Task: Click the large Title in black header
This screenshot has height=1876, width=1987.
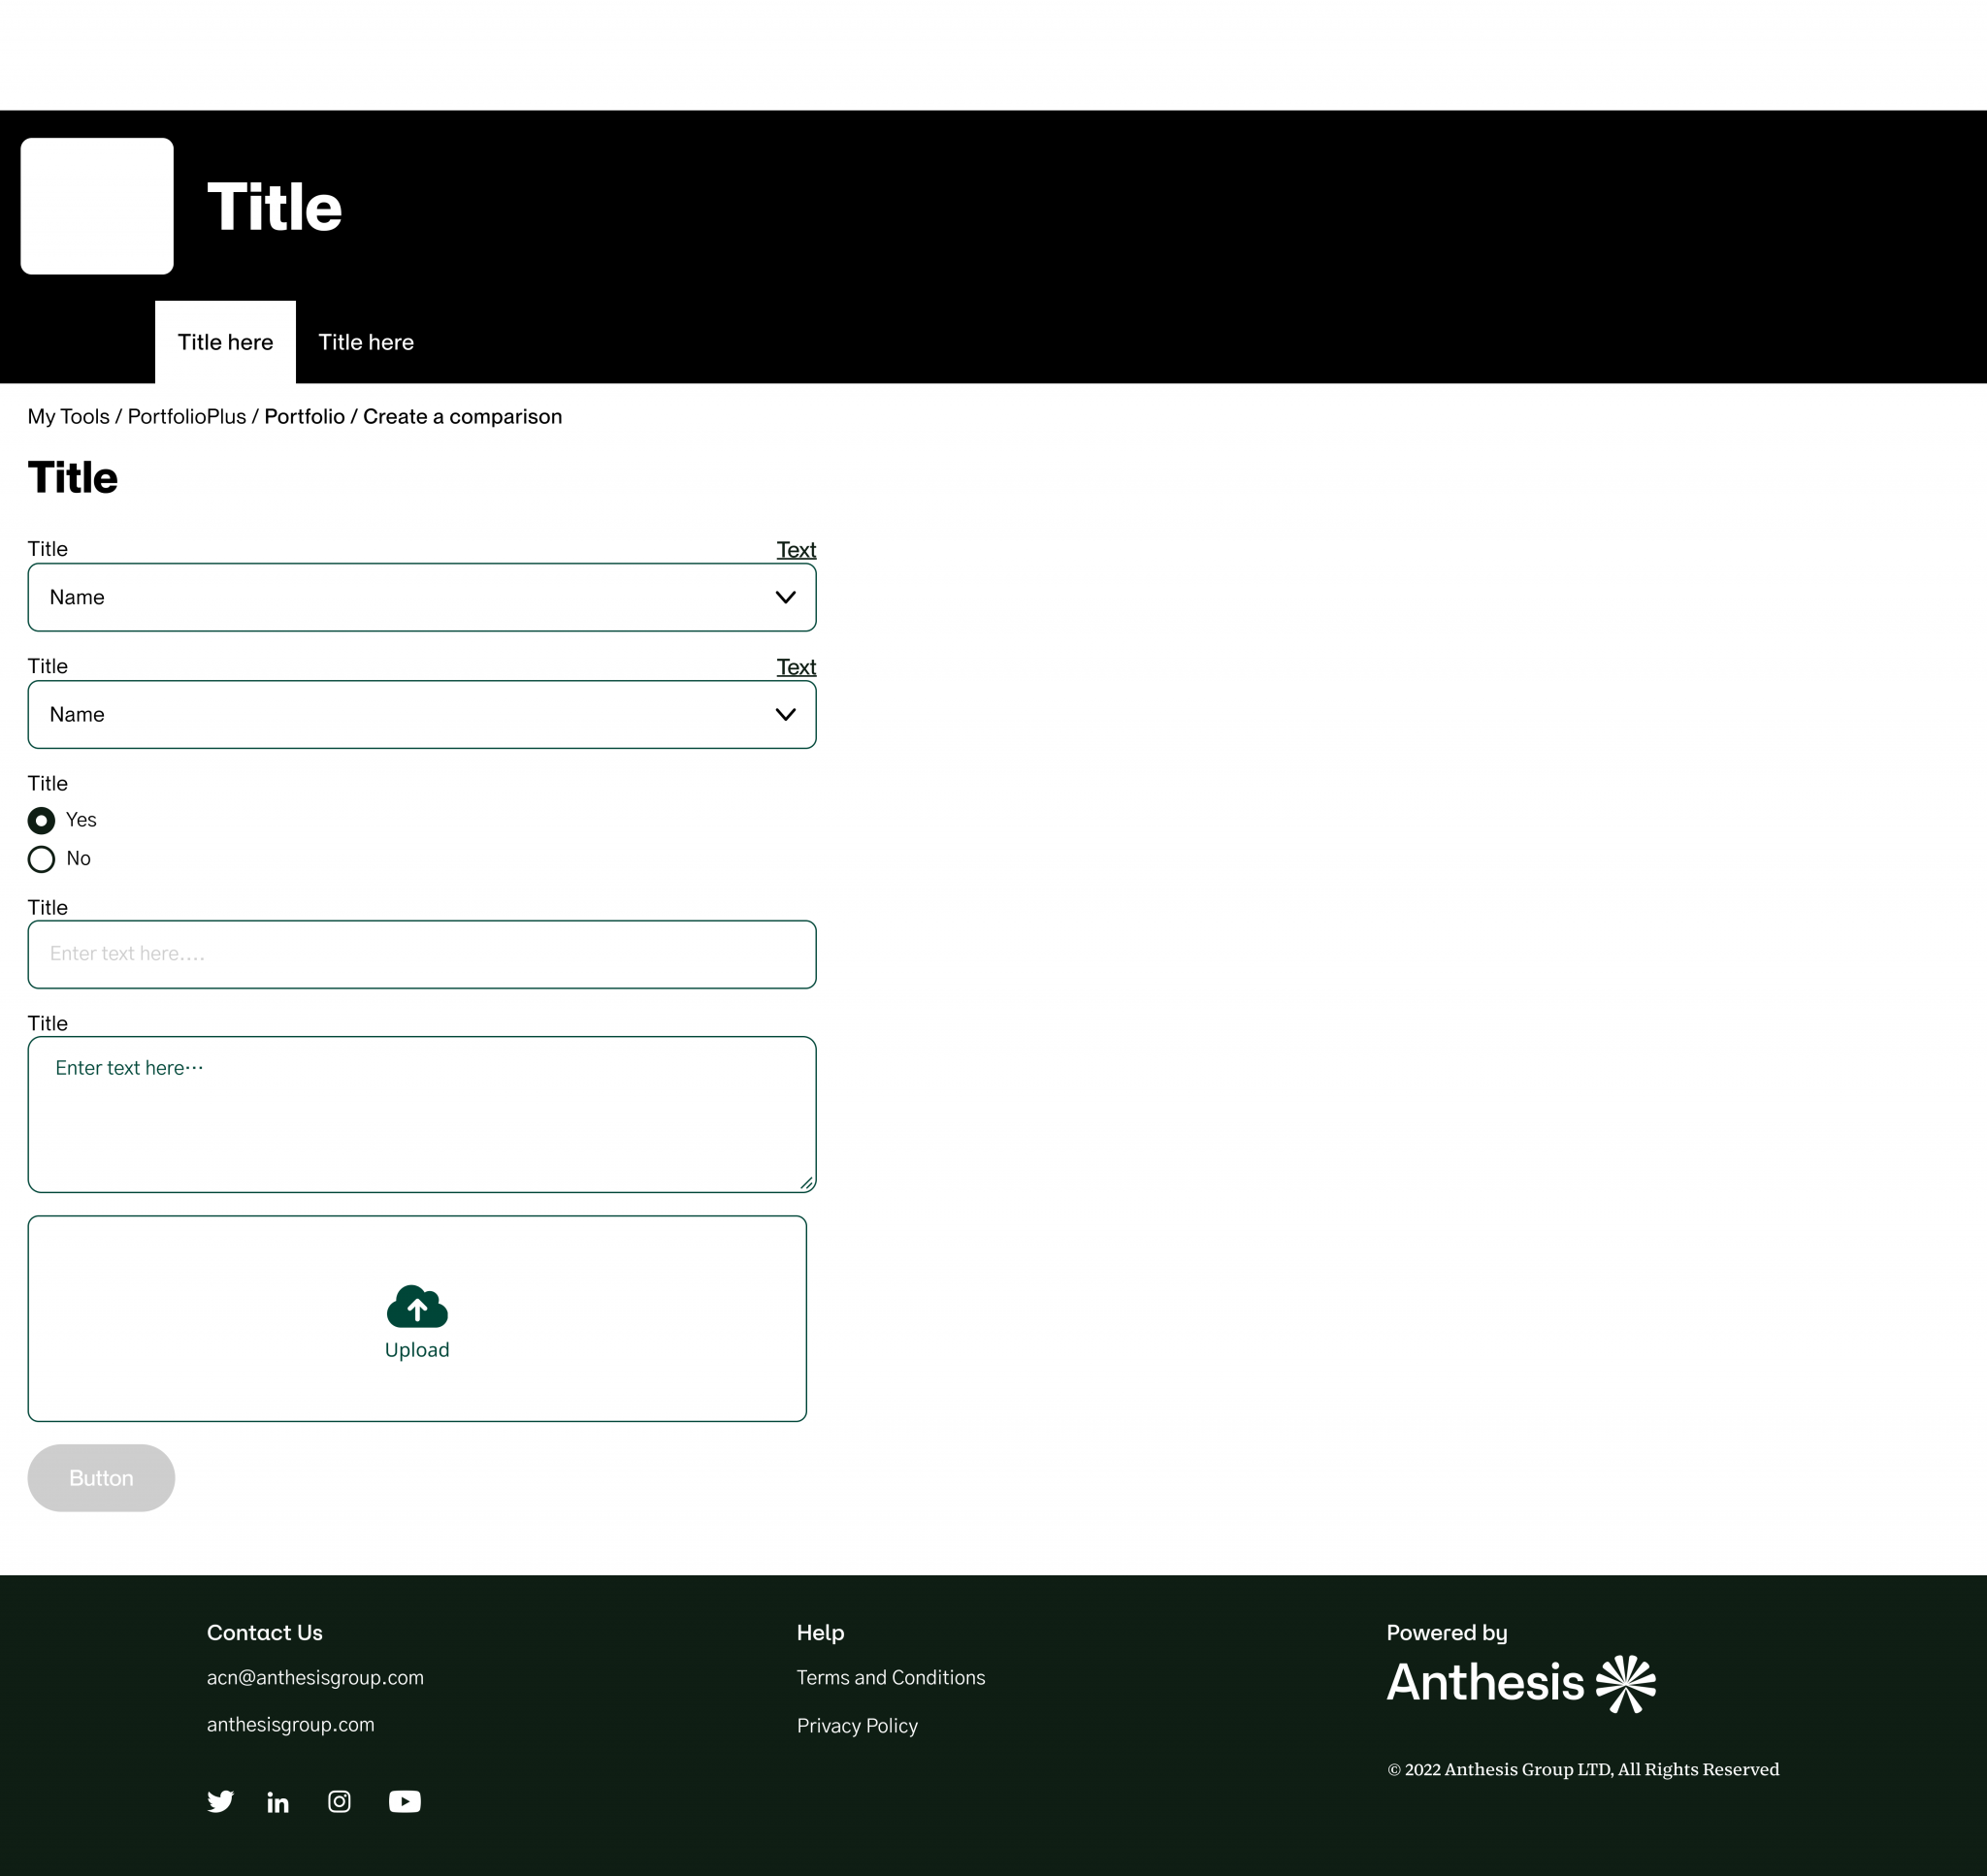Action: click(x=275, y=207)
